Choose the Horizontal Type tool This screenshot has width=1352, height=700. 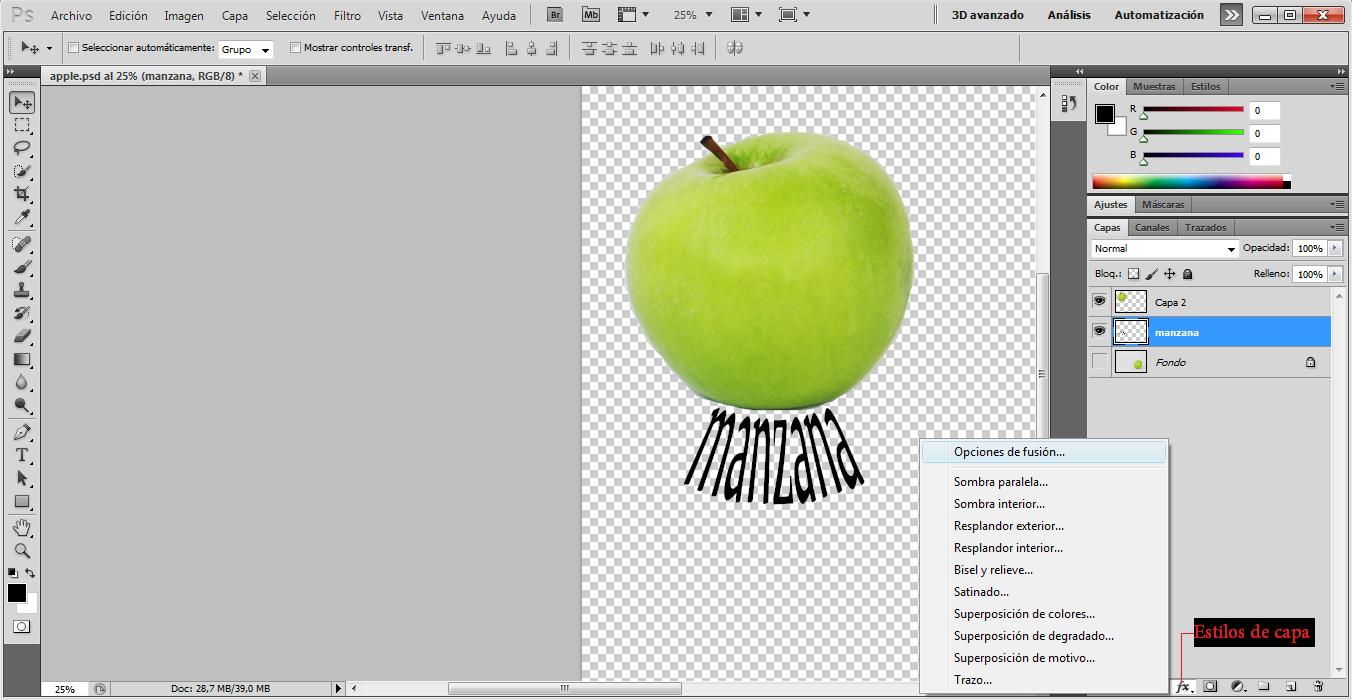click(22, 453)
